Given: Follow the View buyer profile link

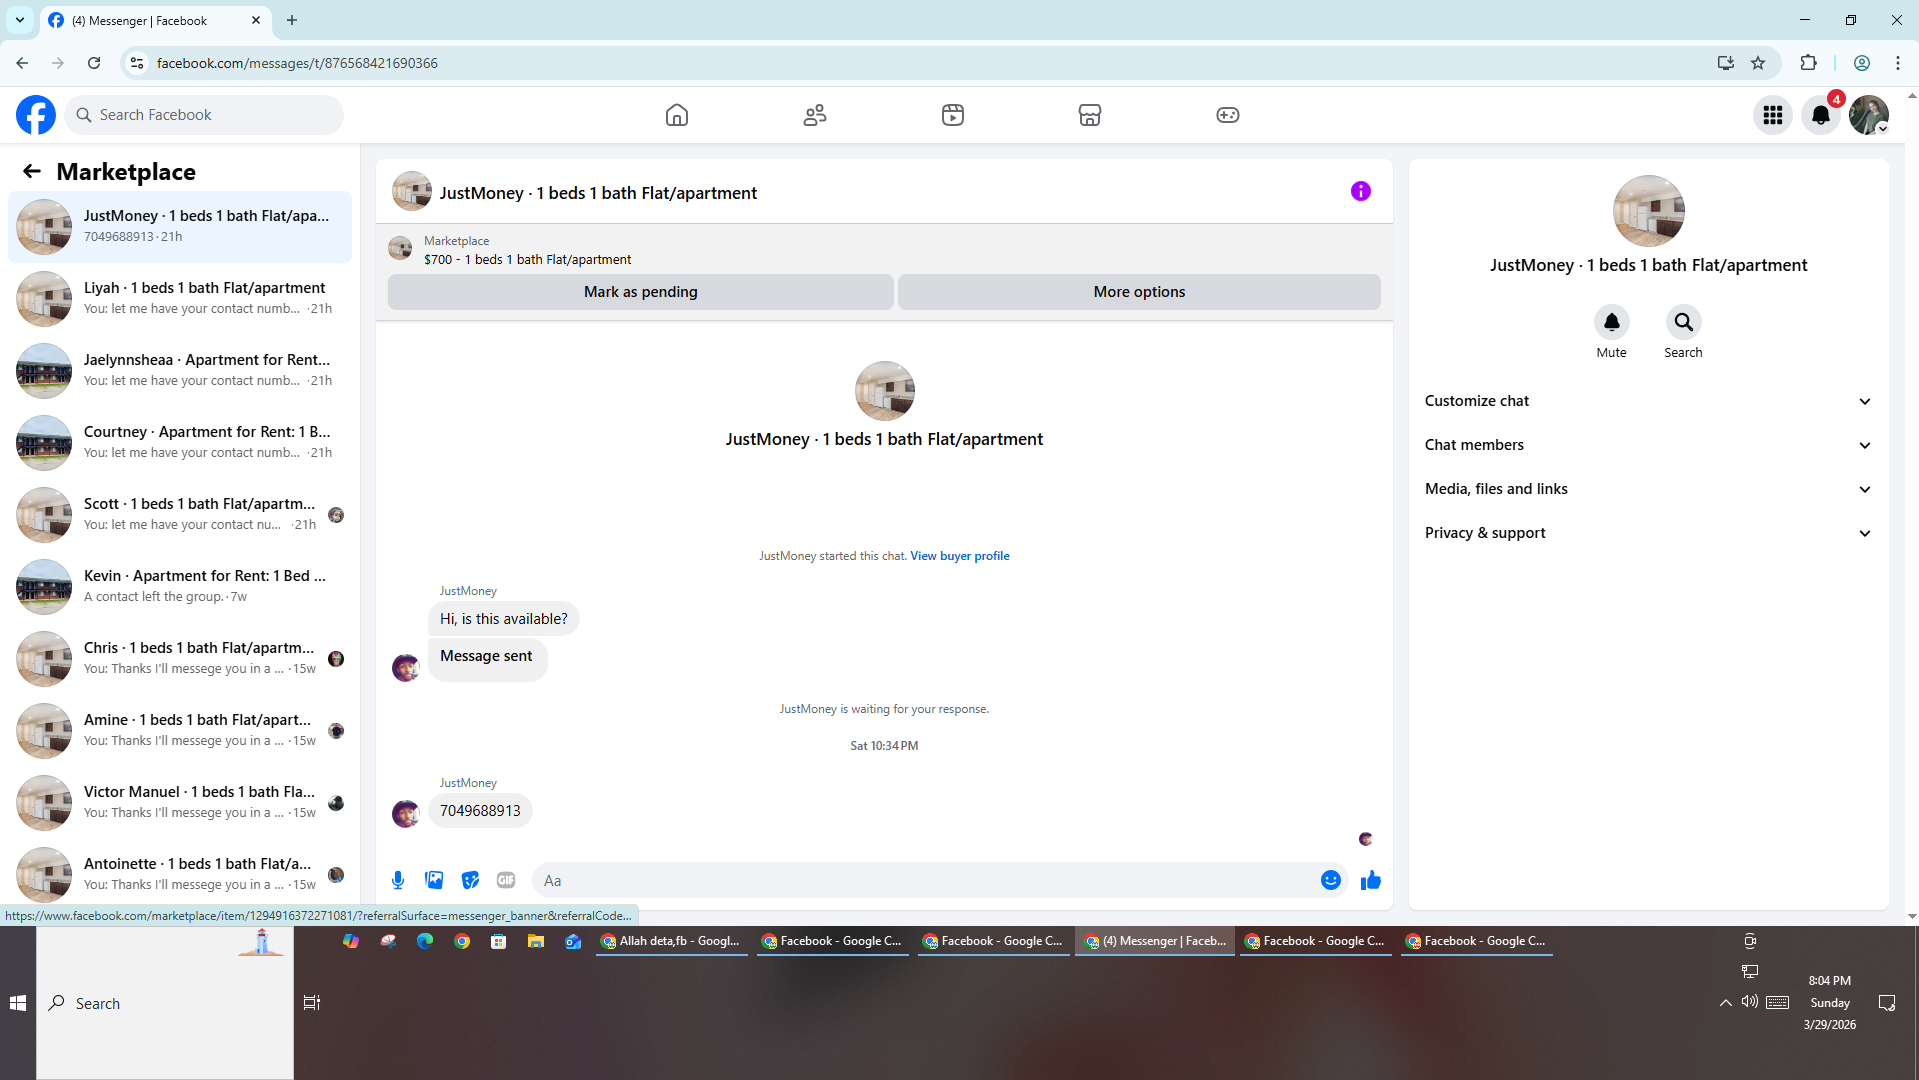Looking at the screenshot, I should 960,556.
